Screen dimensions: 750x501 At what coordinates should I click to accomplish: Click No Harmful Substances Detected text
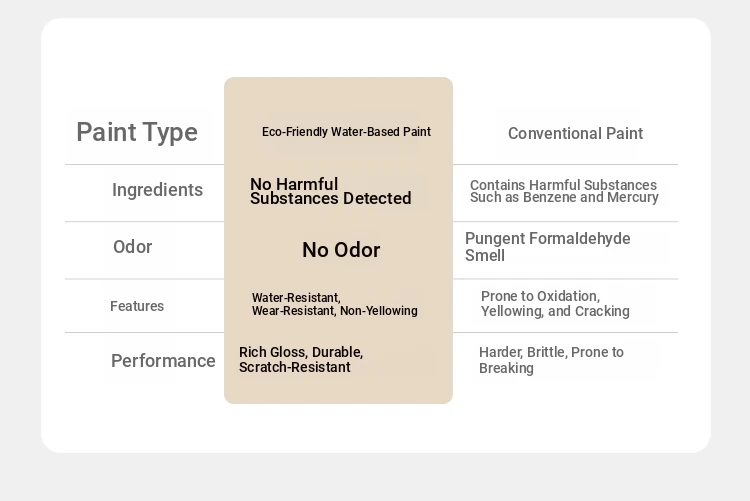(331, 191)
